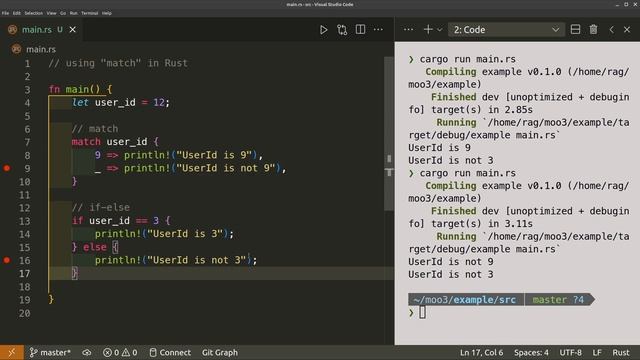The image size is (640, 360).
Task: Toggle breakpoint on line 9
Action: (x=7, y=168)
